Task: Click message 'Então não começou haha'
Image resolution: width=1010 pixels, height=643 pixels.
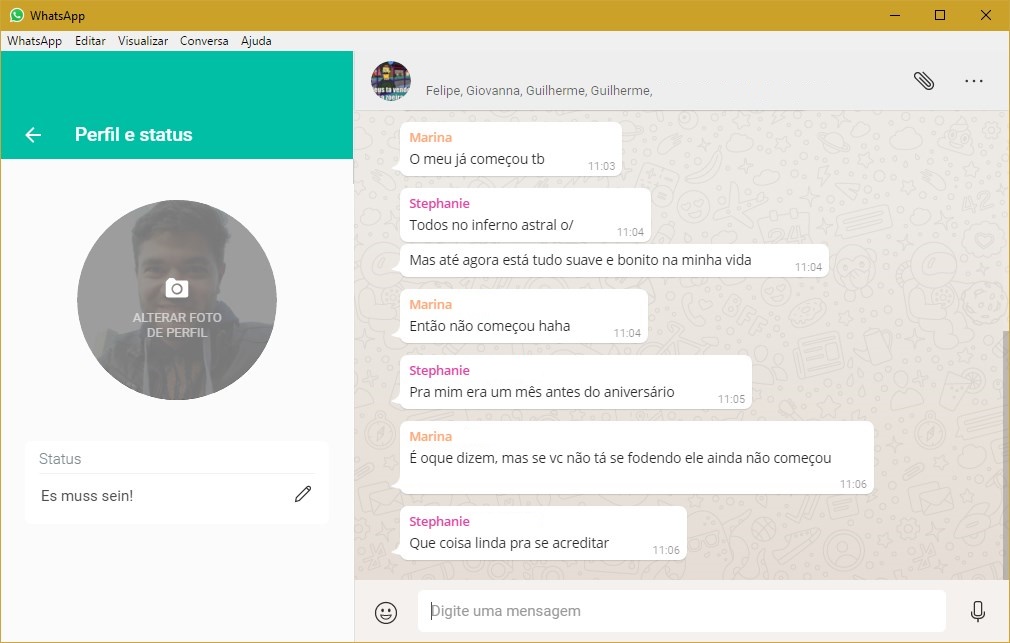Action: coord(490,326)
